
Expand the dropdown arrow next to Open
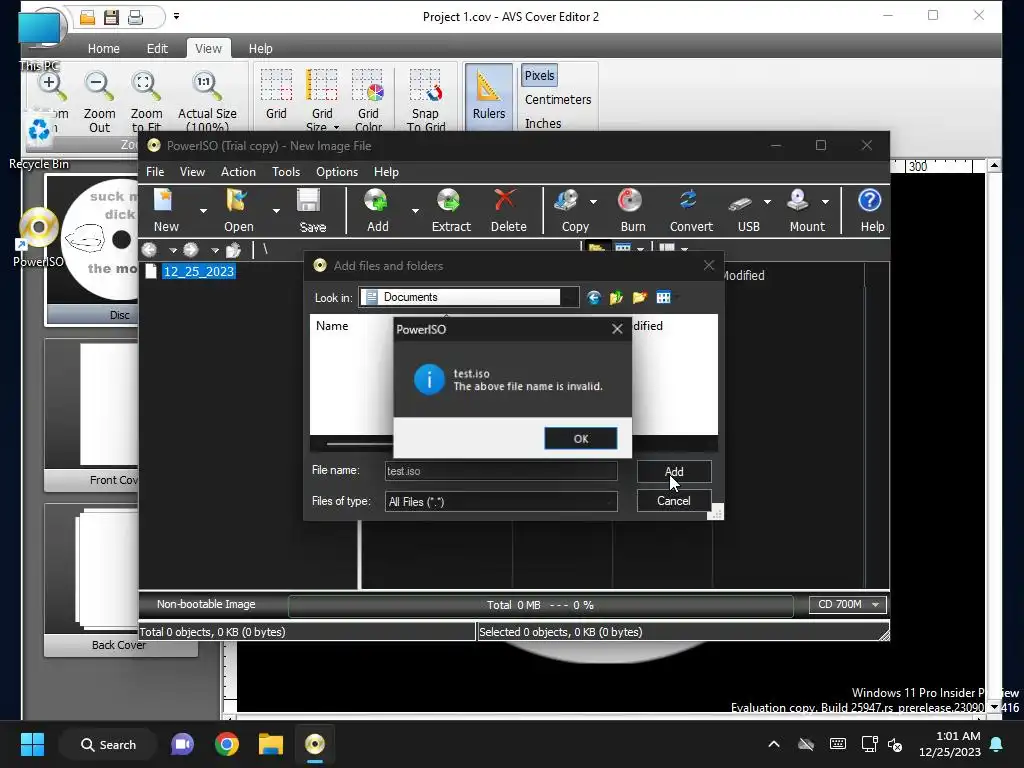tap(276, 210)
